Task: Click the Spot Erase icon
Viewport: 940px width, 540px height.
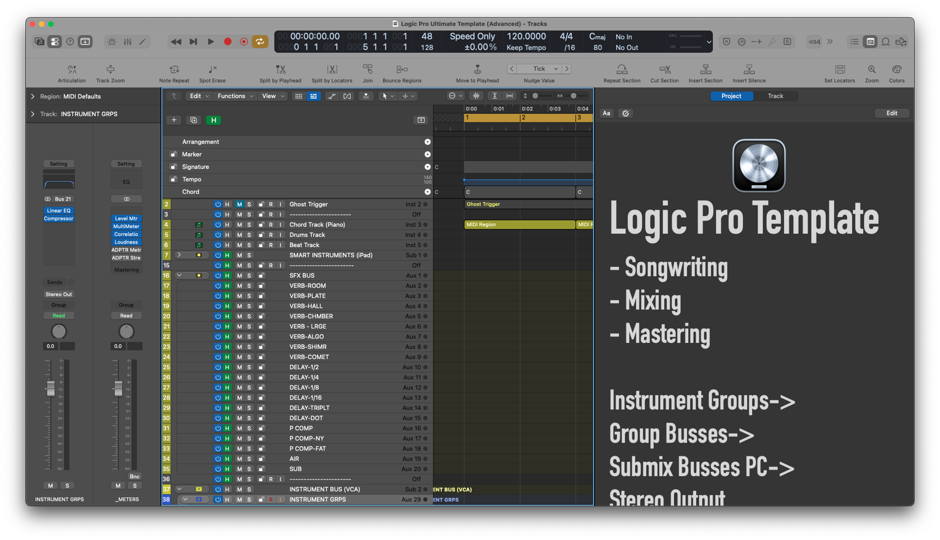Action: click(x=212, y=70)
